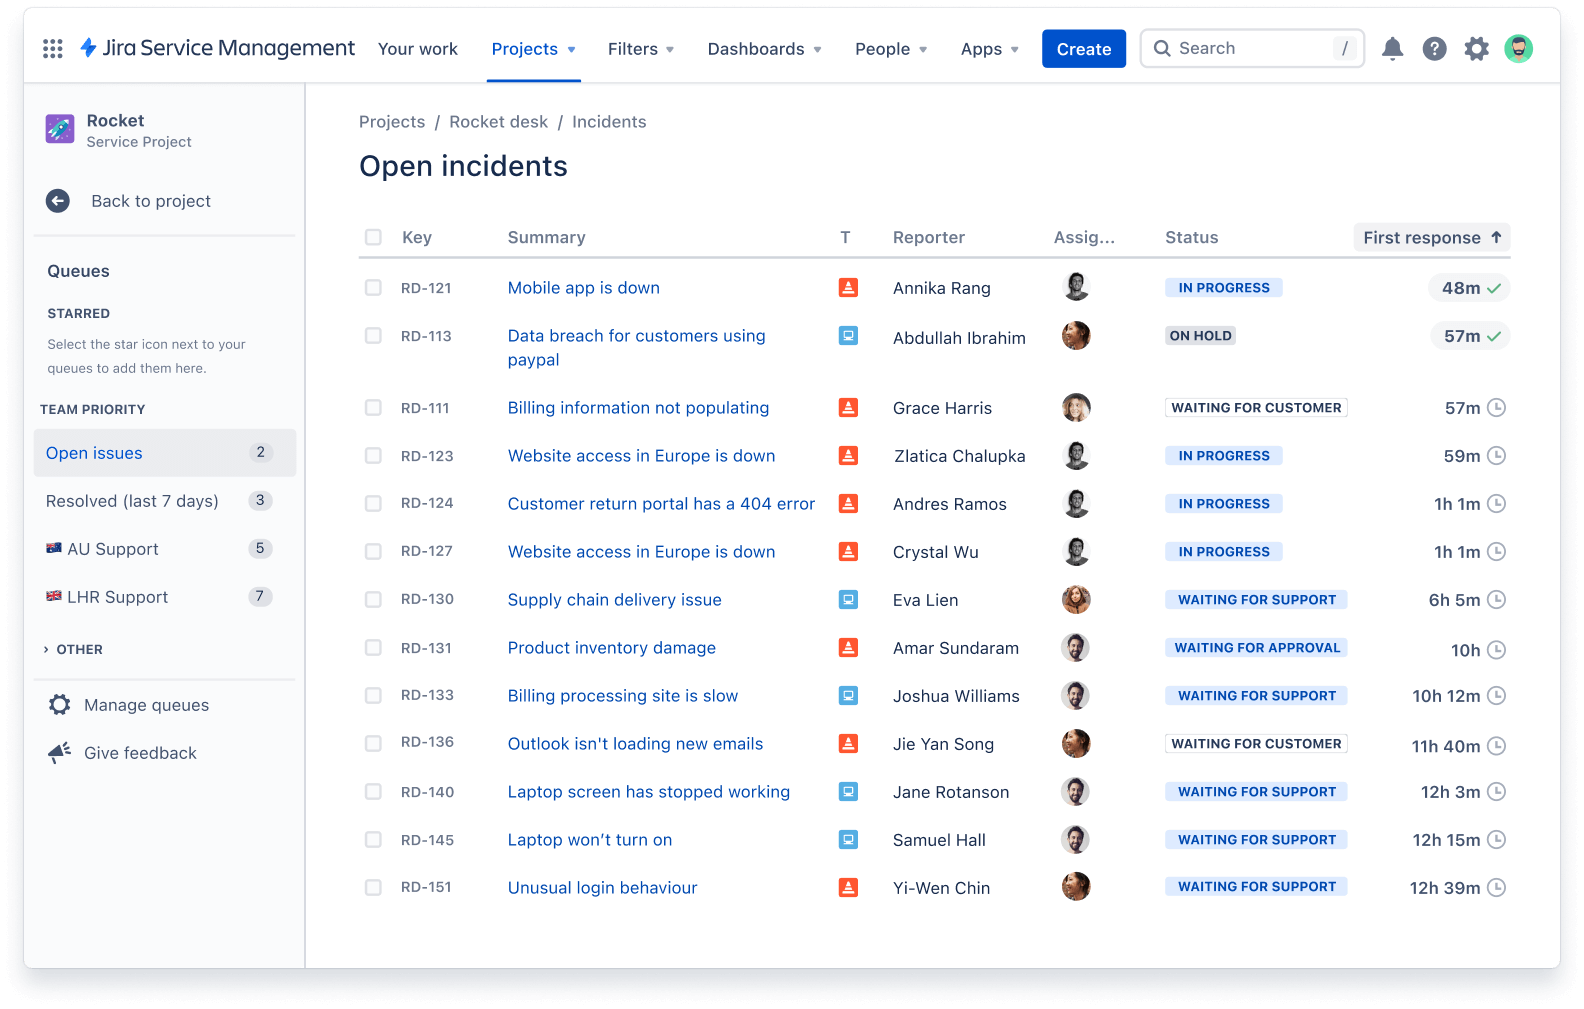This screenshot has height=1009, width=1584.
Task: Click the notifications bell icon
Action: [1392, 49]
